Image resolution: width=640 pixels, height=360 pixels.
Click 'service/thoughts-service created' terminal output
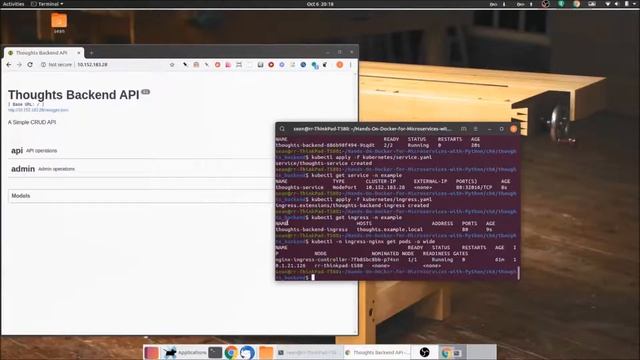click(x=324, y=163)
